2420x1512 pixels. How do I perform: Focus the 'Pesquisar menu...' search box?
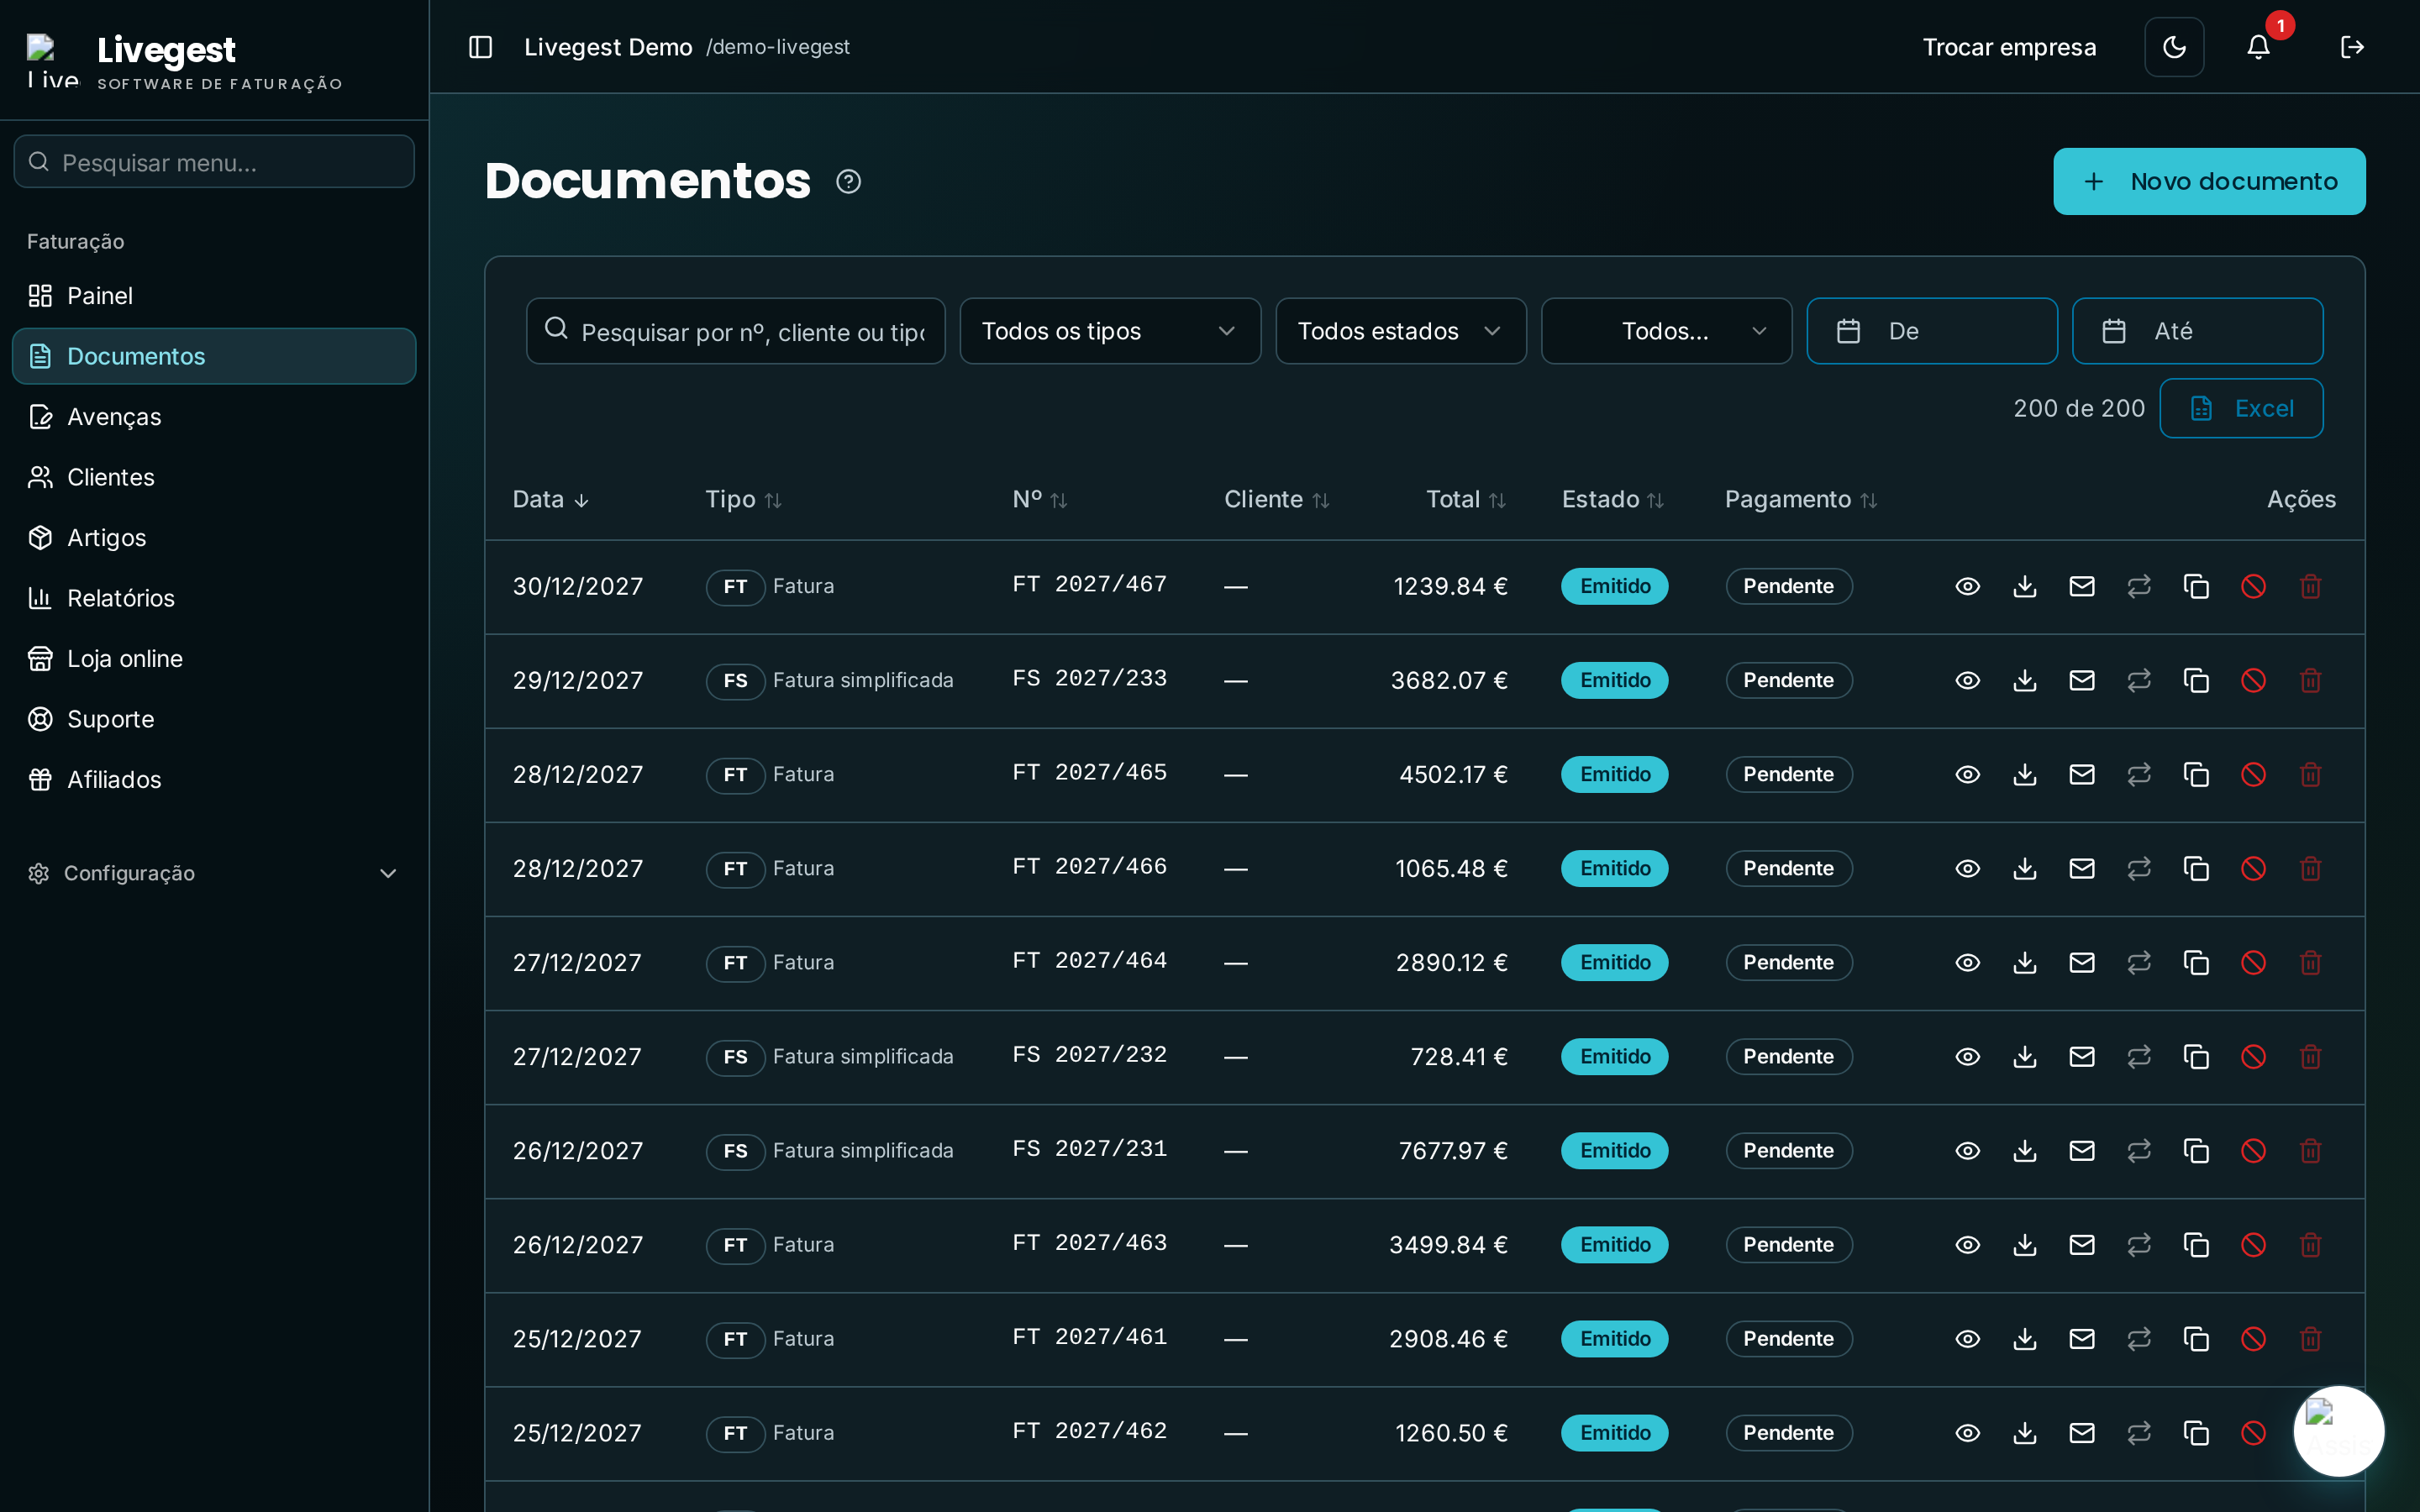(x=214, y=162)
